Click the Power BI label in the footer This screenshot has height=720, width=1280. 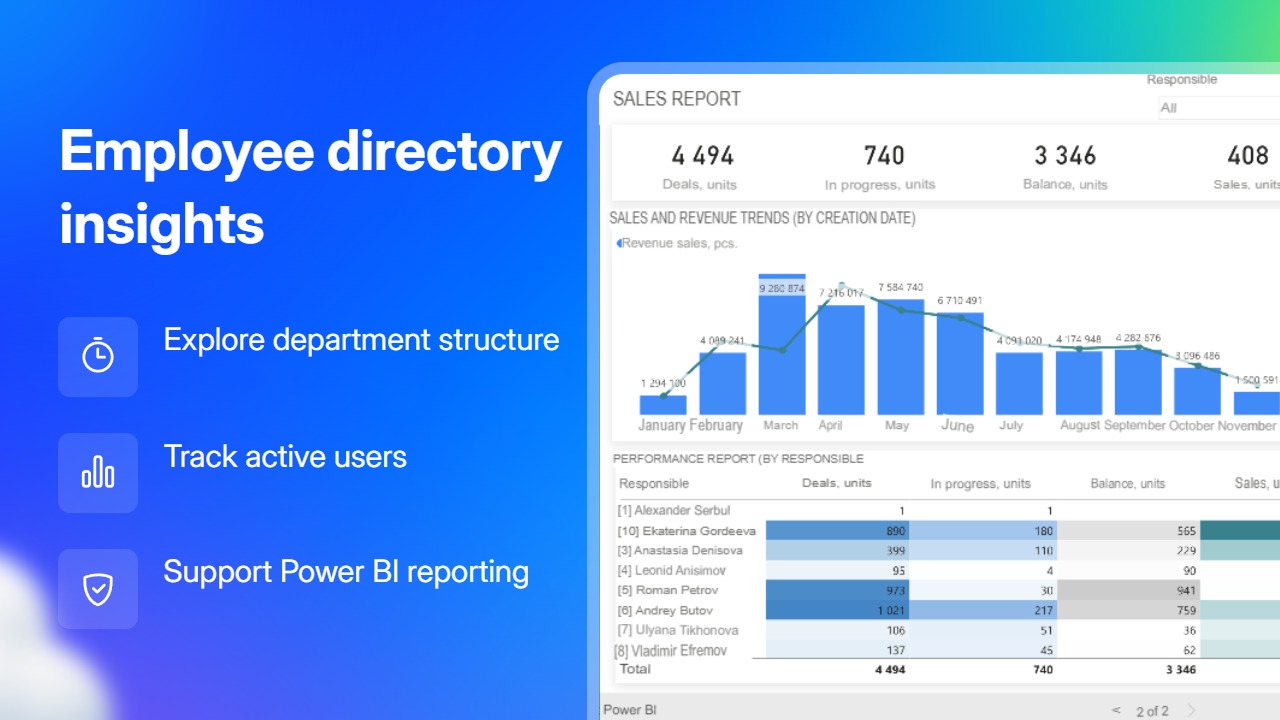[x=630, y=710]
